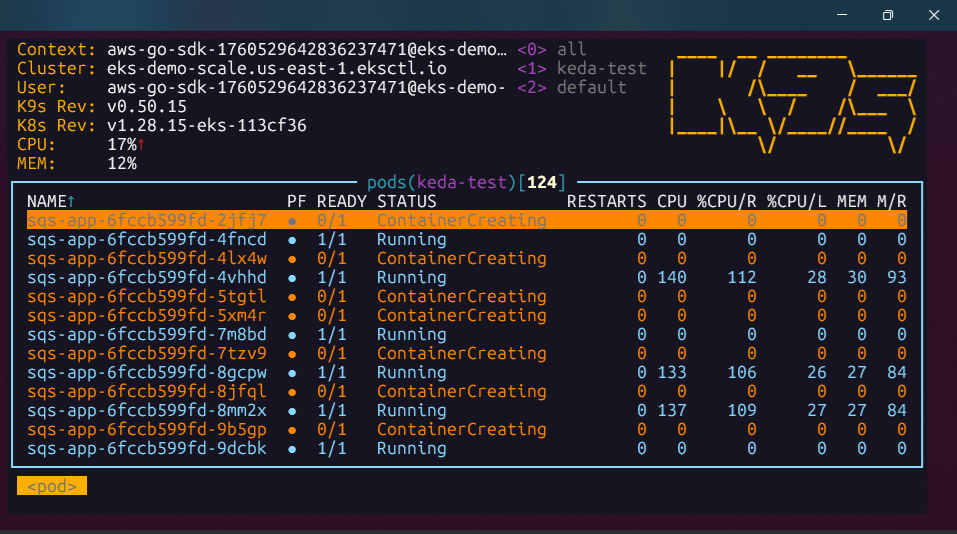Click the RESTARTS column header
957x534 pixels.
[x=606, y=202]
